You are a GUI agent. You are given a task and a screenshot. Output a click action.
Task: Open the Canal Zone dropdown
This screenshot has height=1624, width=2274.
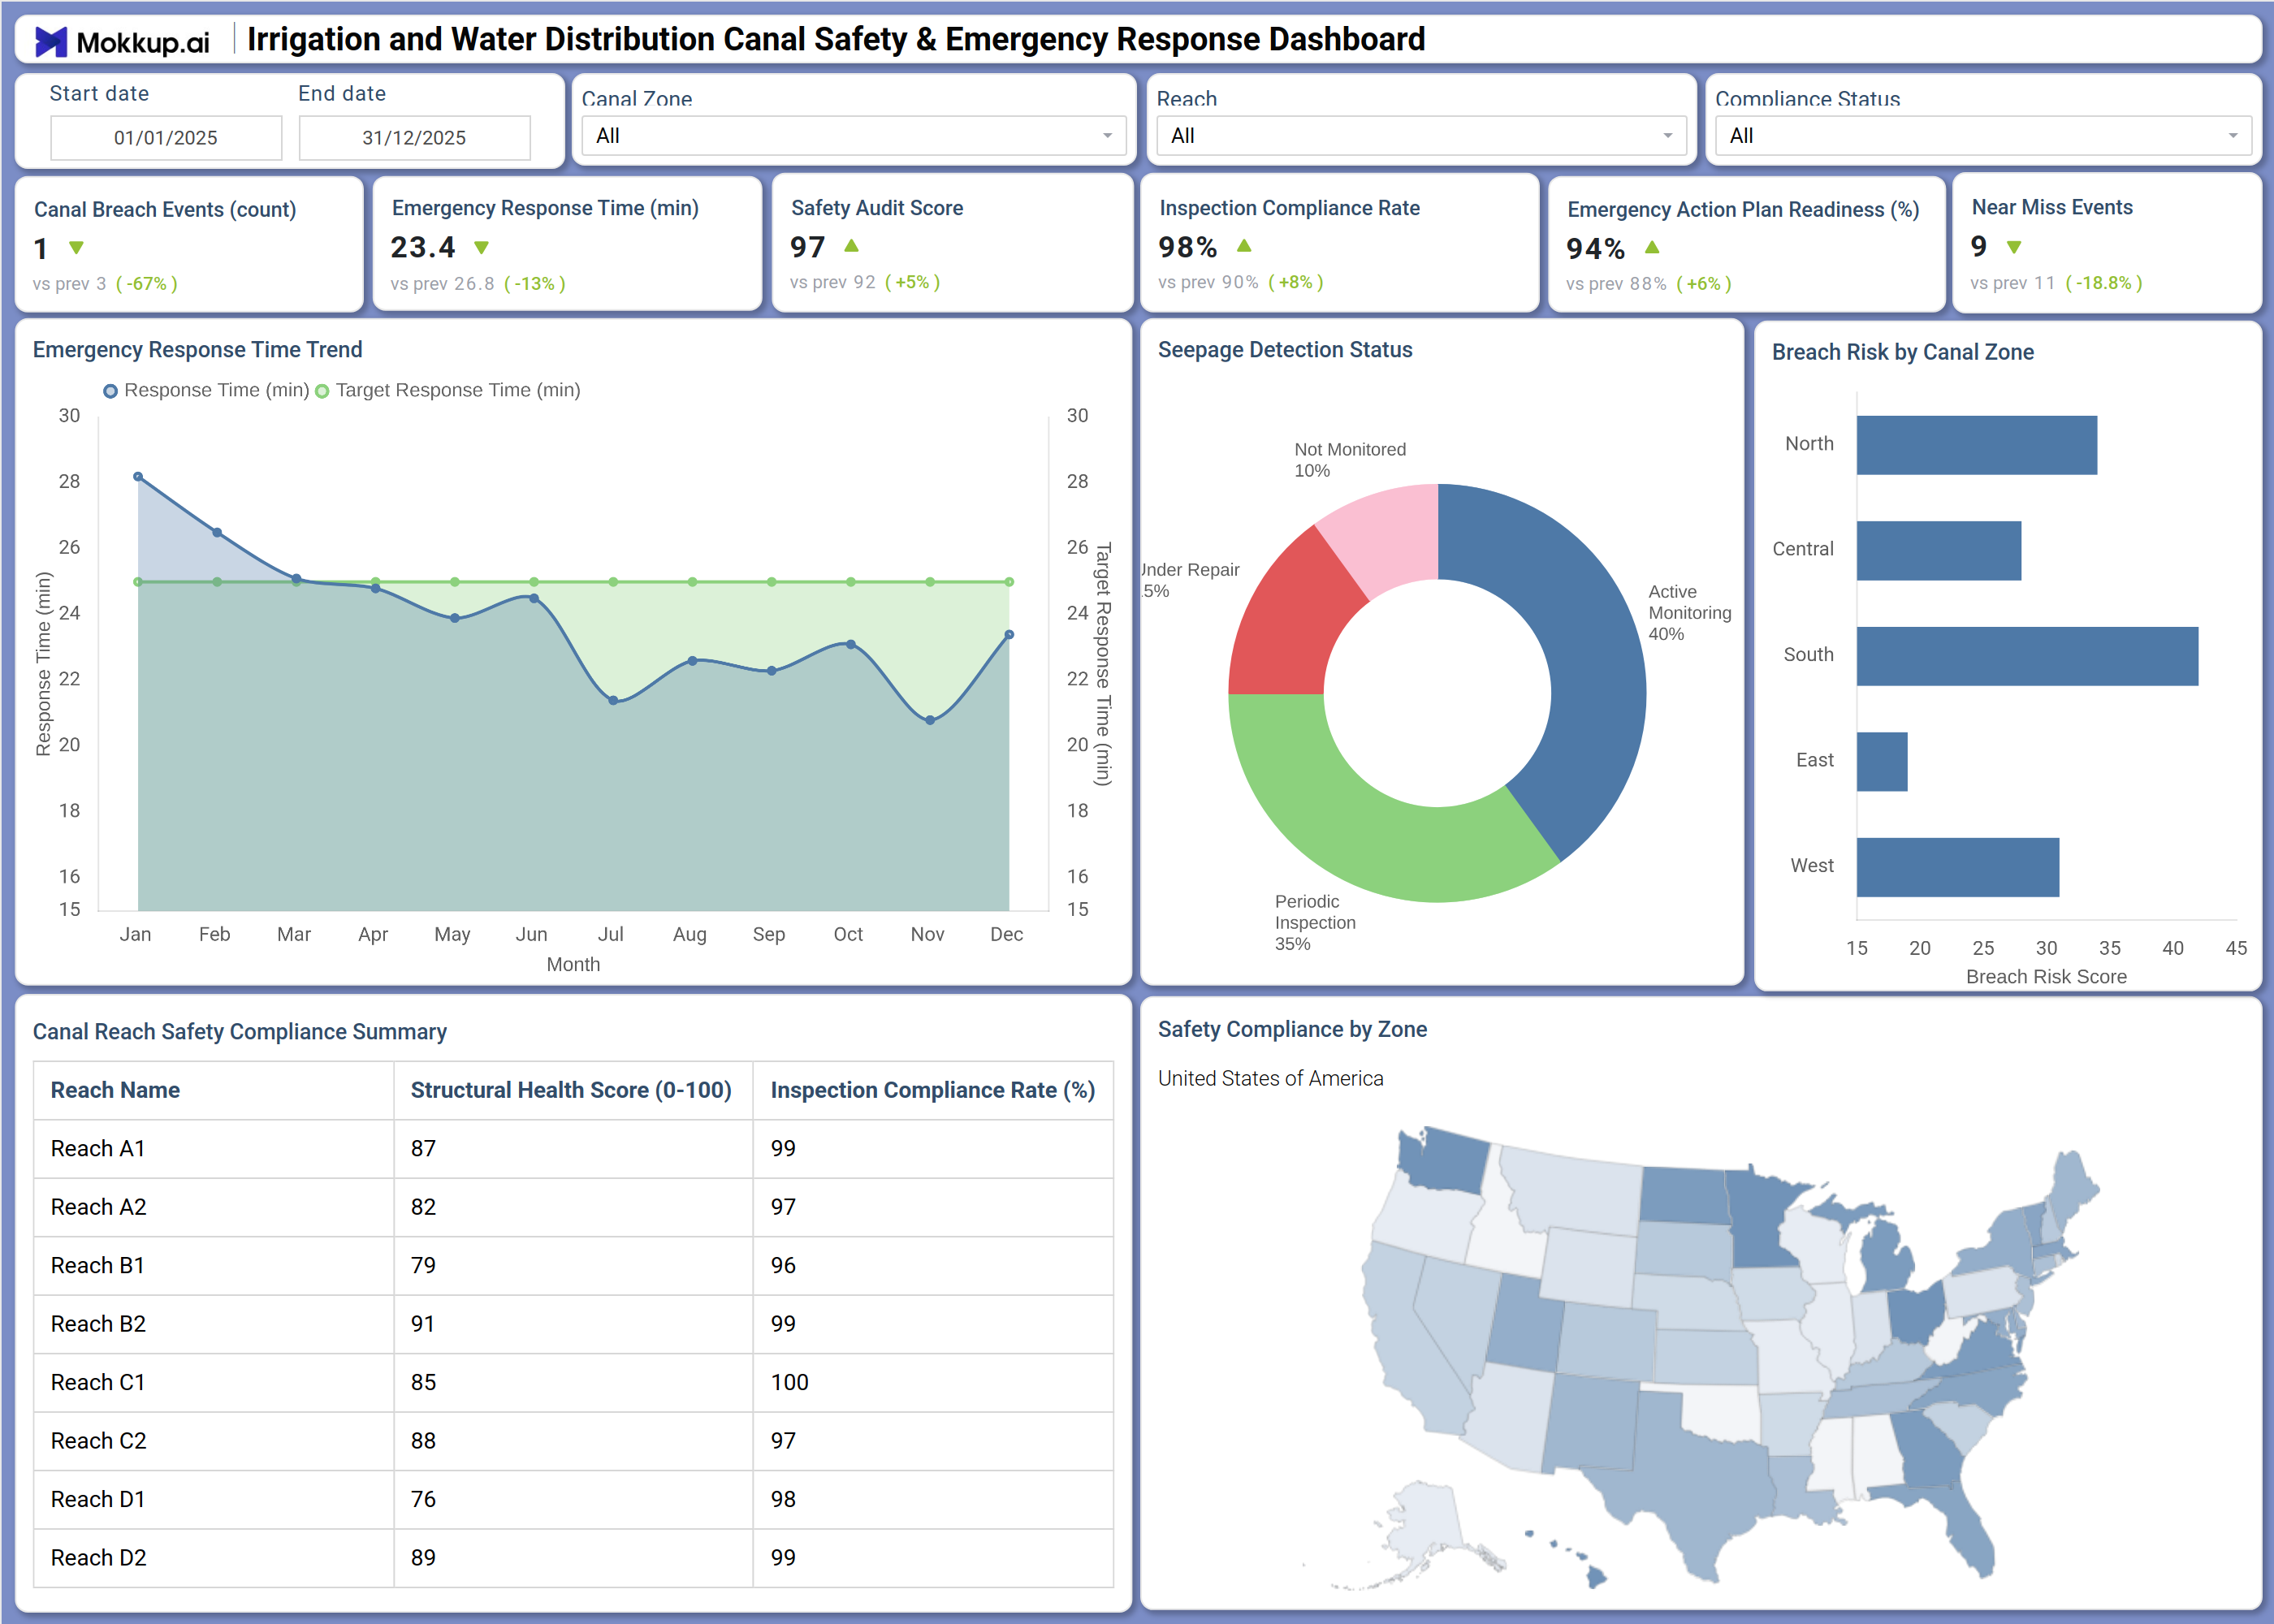(x=853, y=136)
